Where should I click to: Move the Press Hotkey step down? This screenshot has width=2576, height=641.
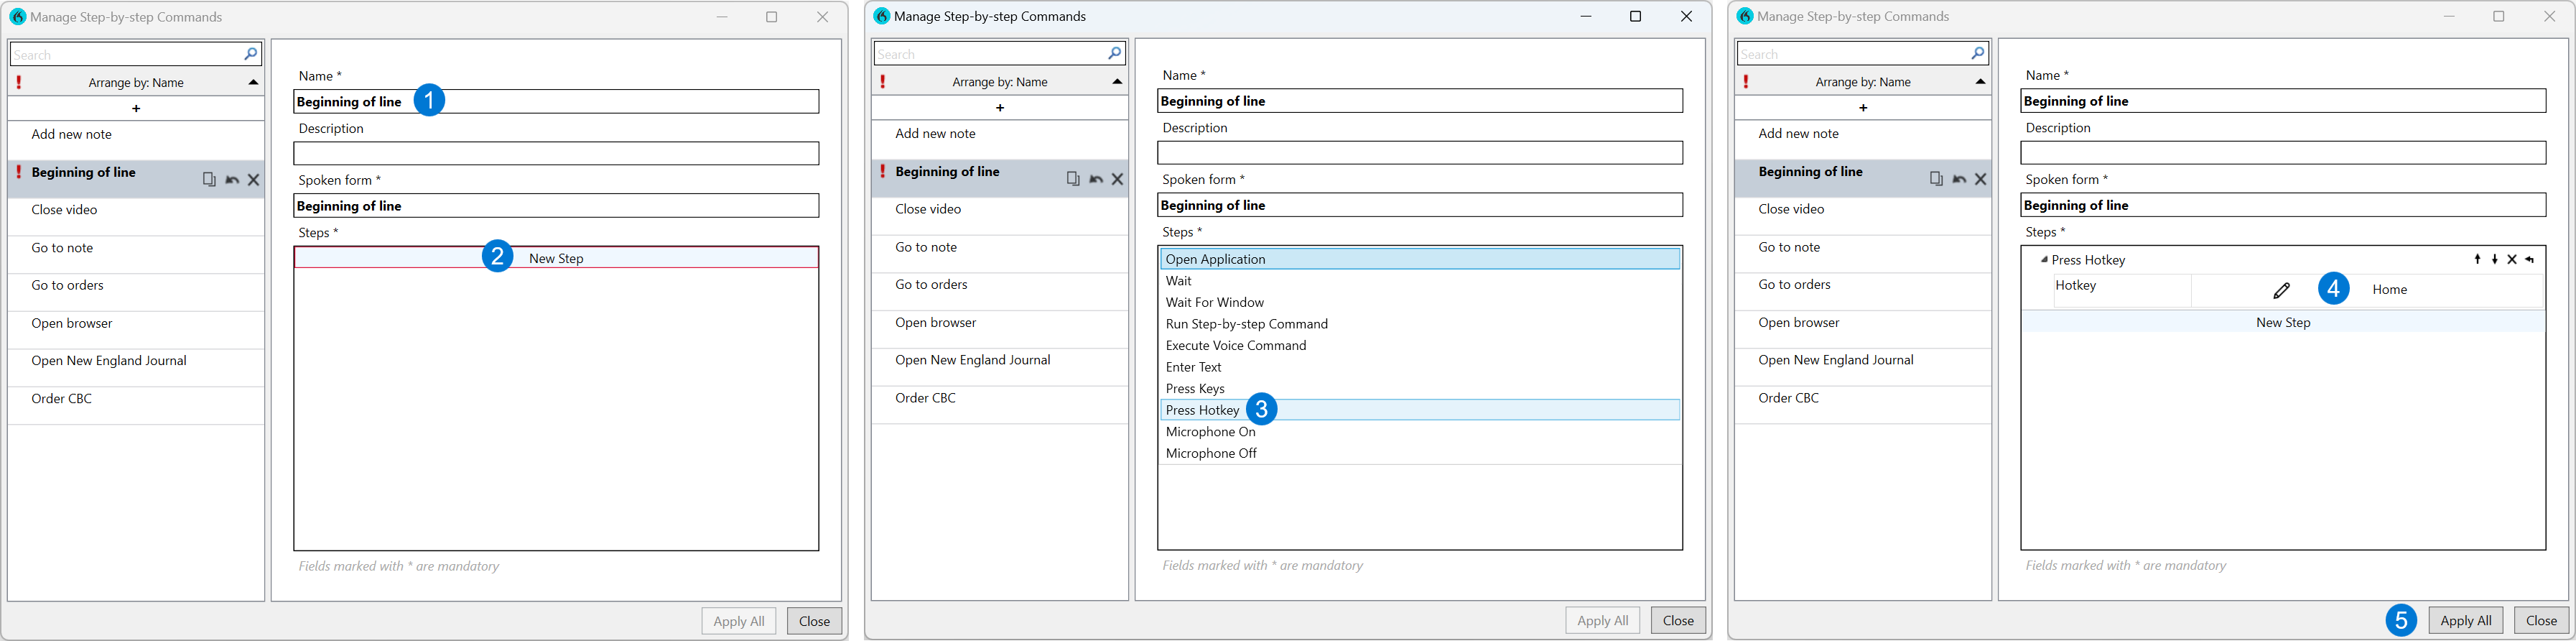(2495, 260)
